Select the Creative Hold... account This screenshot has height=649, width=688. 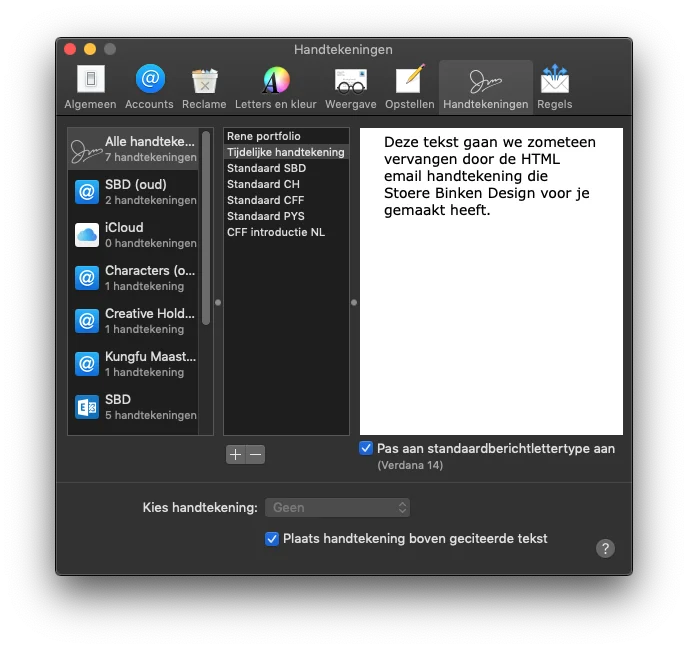point(133,321)
